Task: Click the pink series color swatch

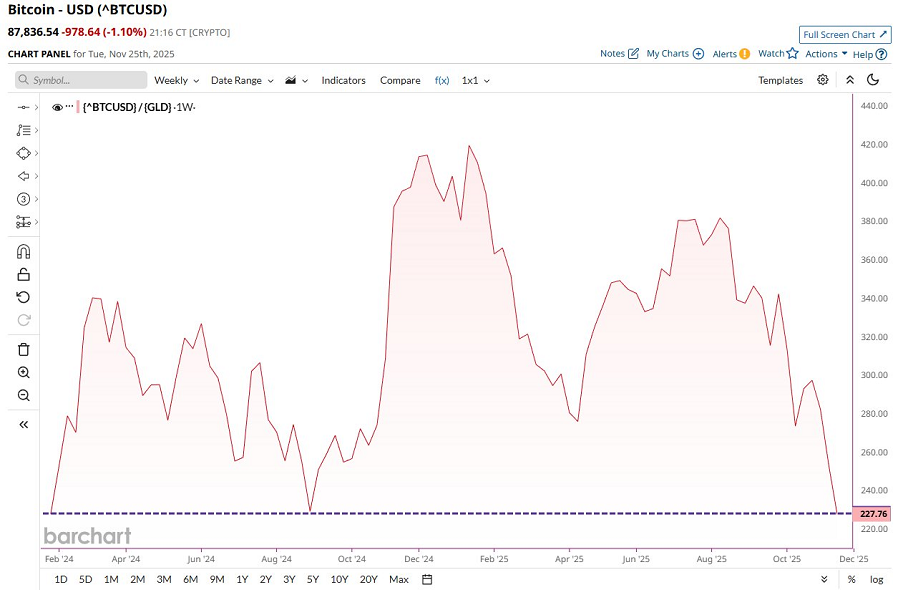Action: click(x=78, y=107)
